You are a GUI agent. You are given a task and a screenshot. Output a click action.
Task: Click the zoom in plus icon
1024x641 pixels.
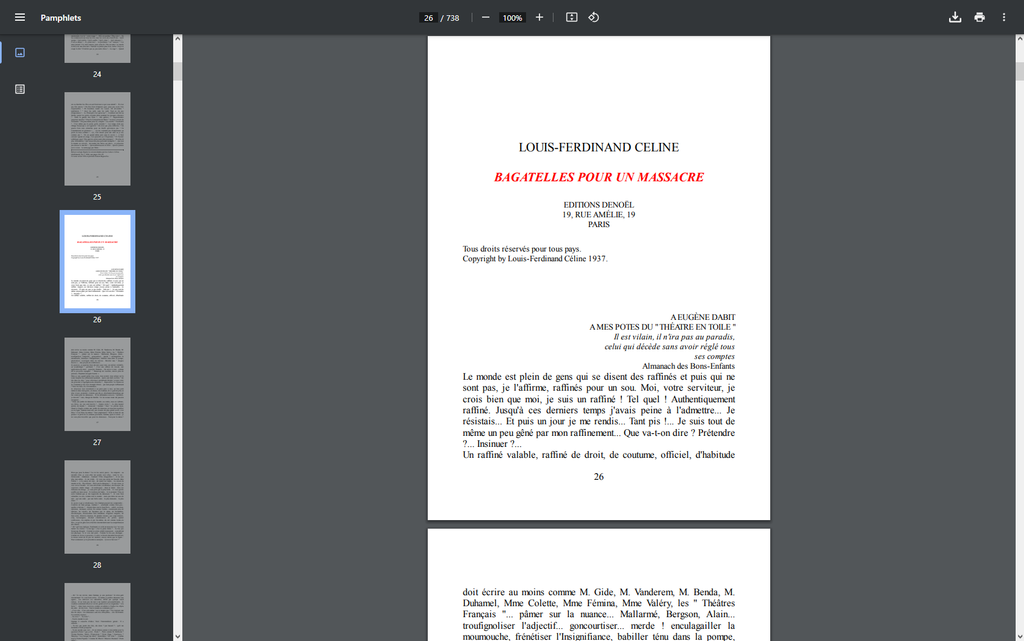click(x=539, y=18)
